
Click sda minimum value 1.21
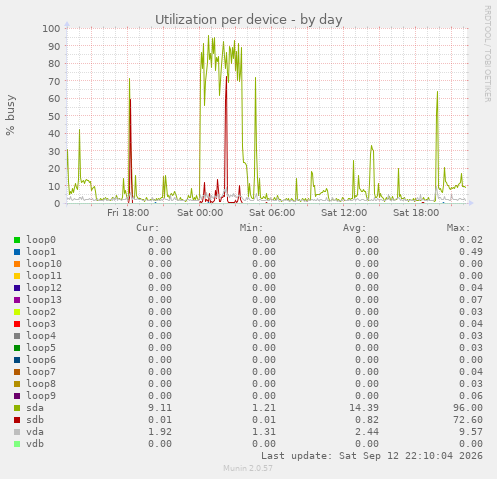click(x=264, y=408)
